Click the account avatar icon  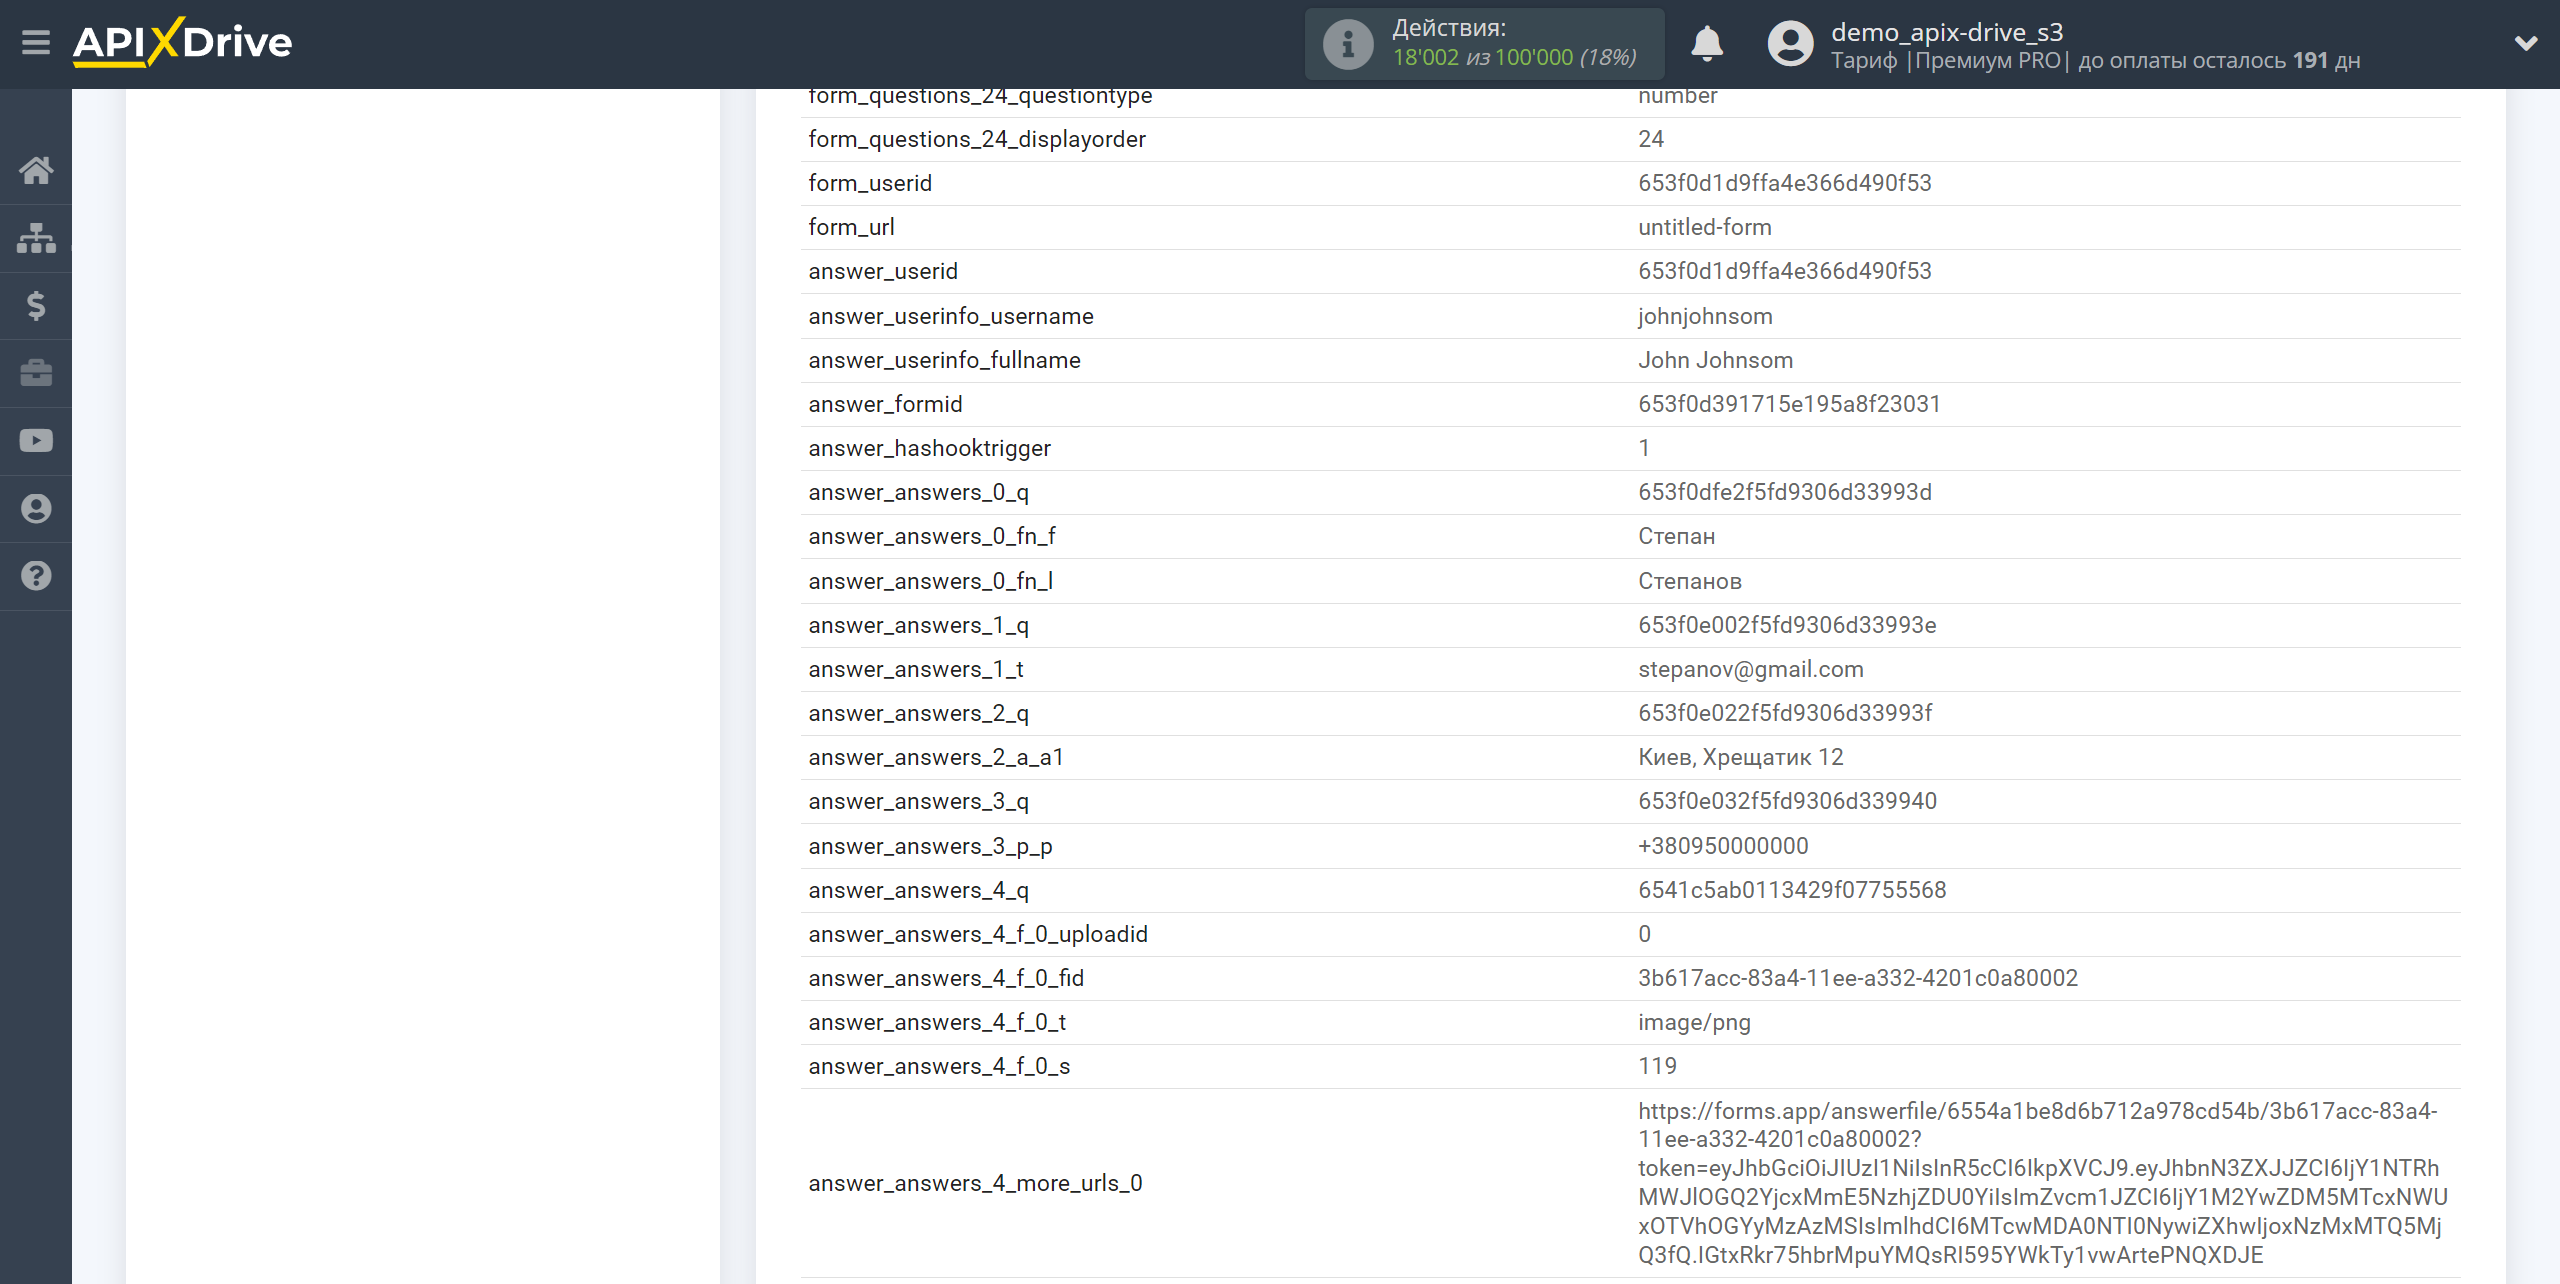pyautogui.click(x=1790, y=44)
